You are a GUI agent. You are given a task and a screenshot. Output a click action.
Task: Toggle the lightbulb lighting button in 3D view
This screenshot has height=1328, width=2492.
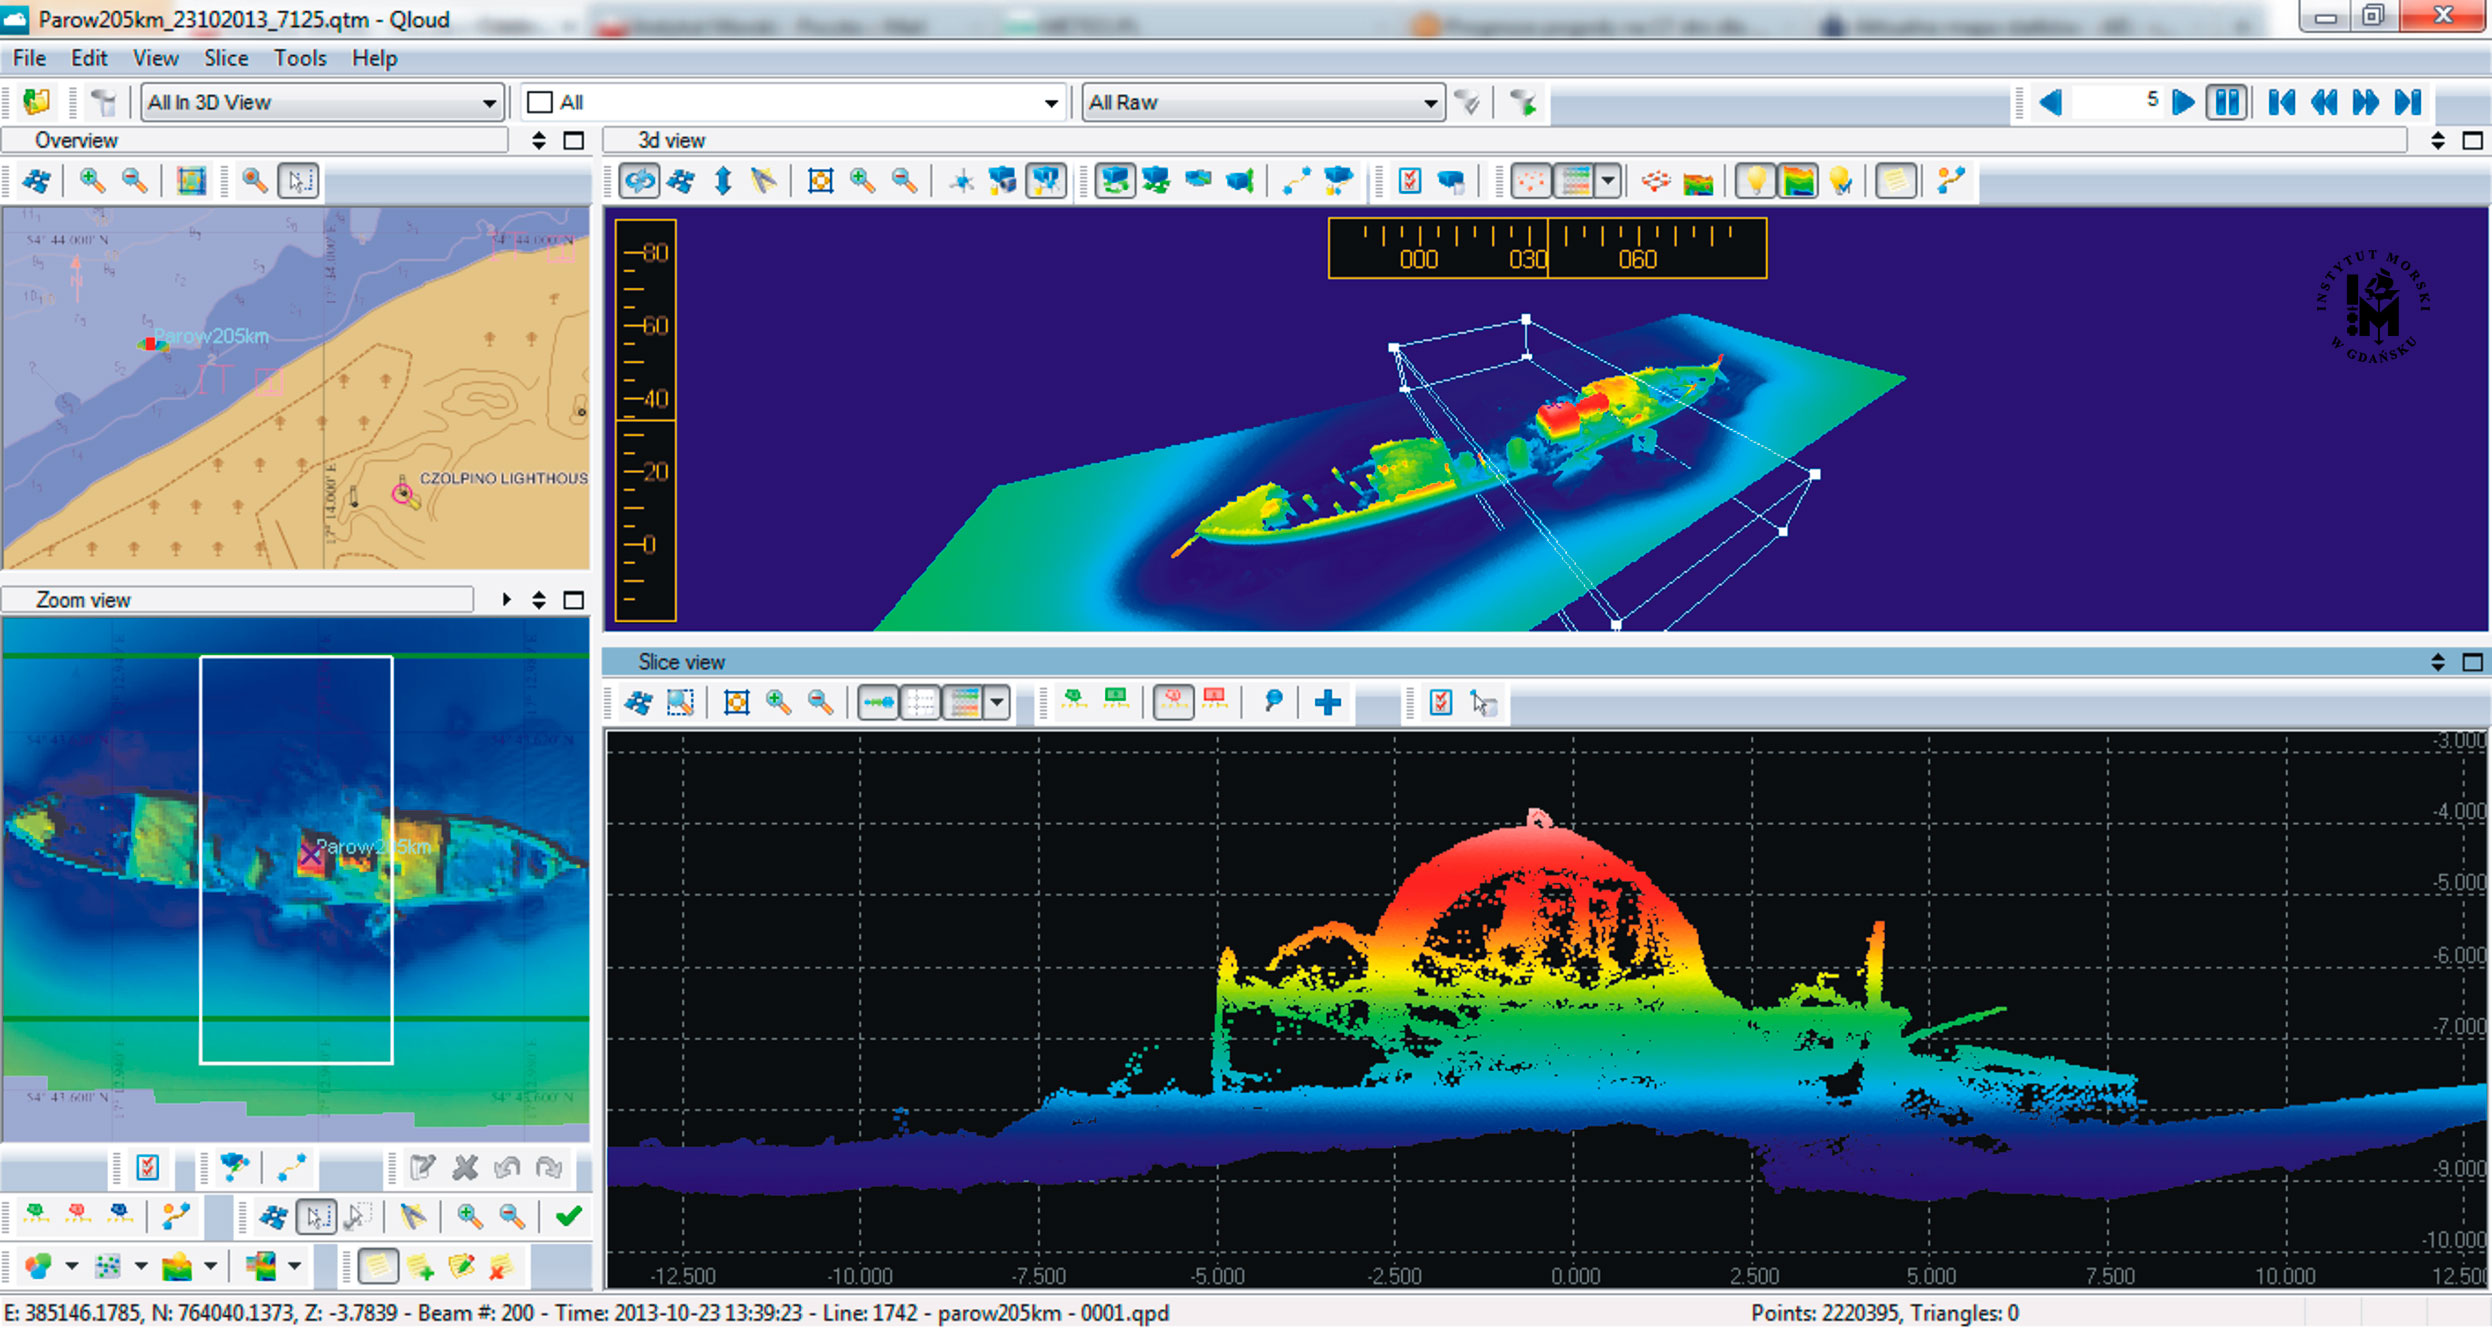1755,181
